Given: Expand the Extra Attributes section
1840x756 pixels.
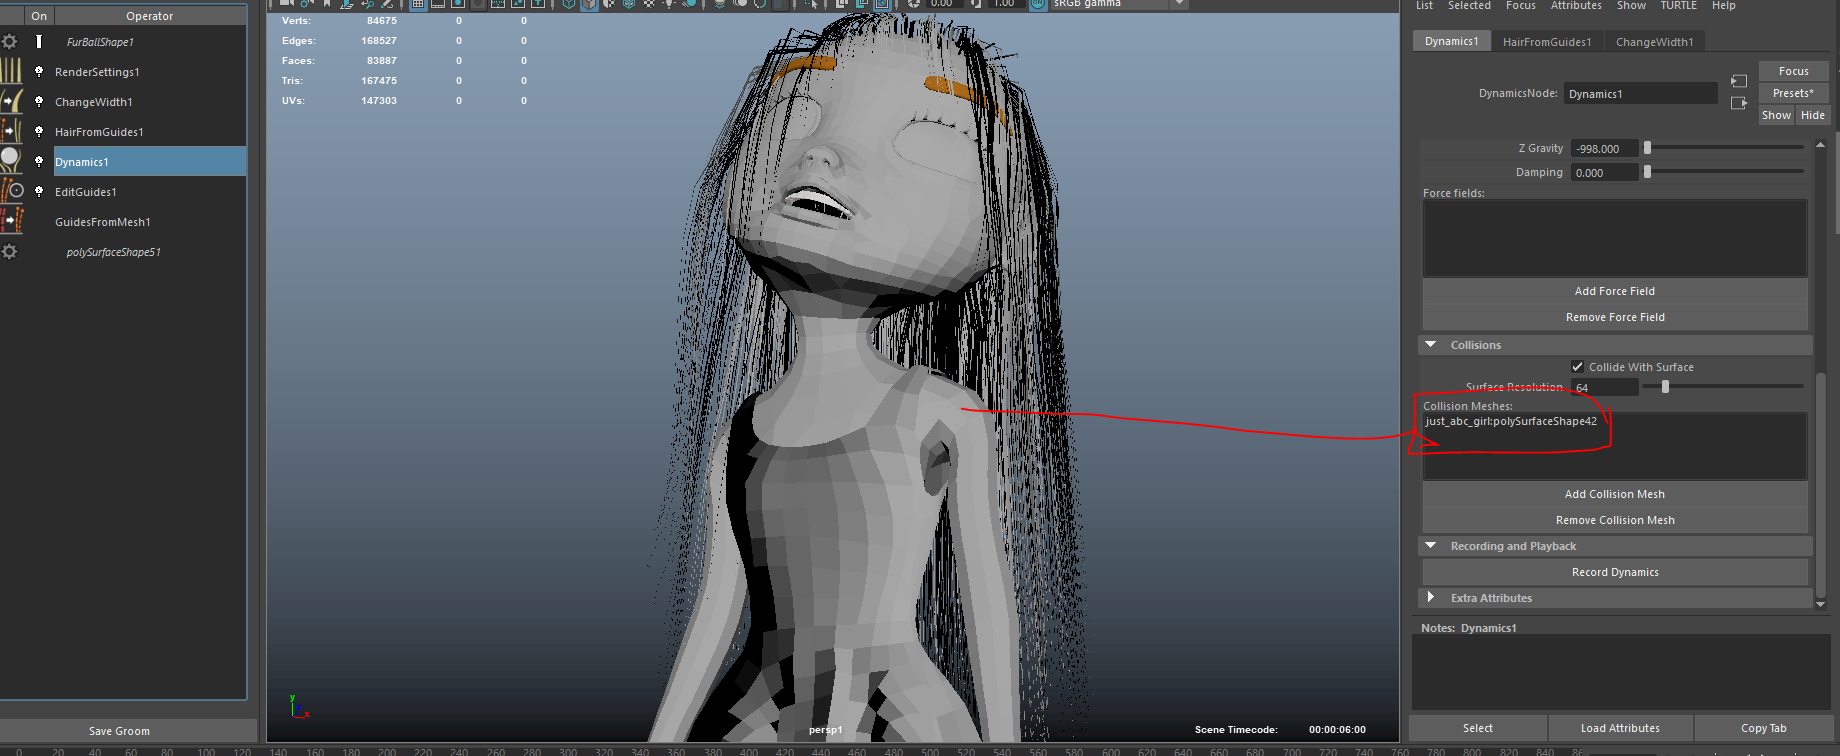Looking at the screenshot, I should (x=1431, y=598).
